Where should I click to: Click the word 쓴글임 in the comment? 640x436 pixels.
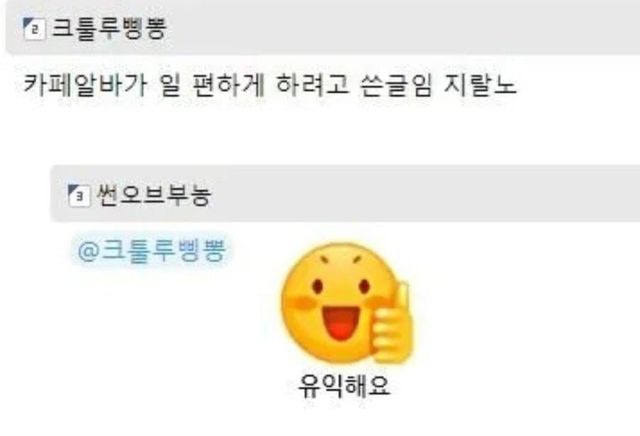[x=396, y=85]
